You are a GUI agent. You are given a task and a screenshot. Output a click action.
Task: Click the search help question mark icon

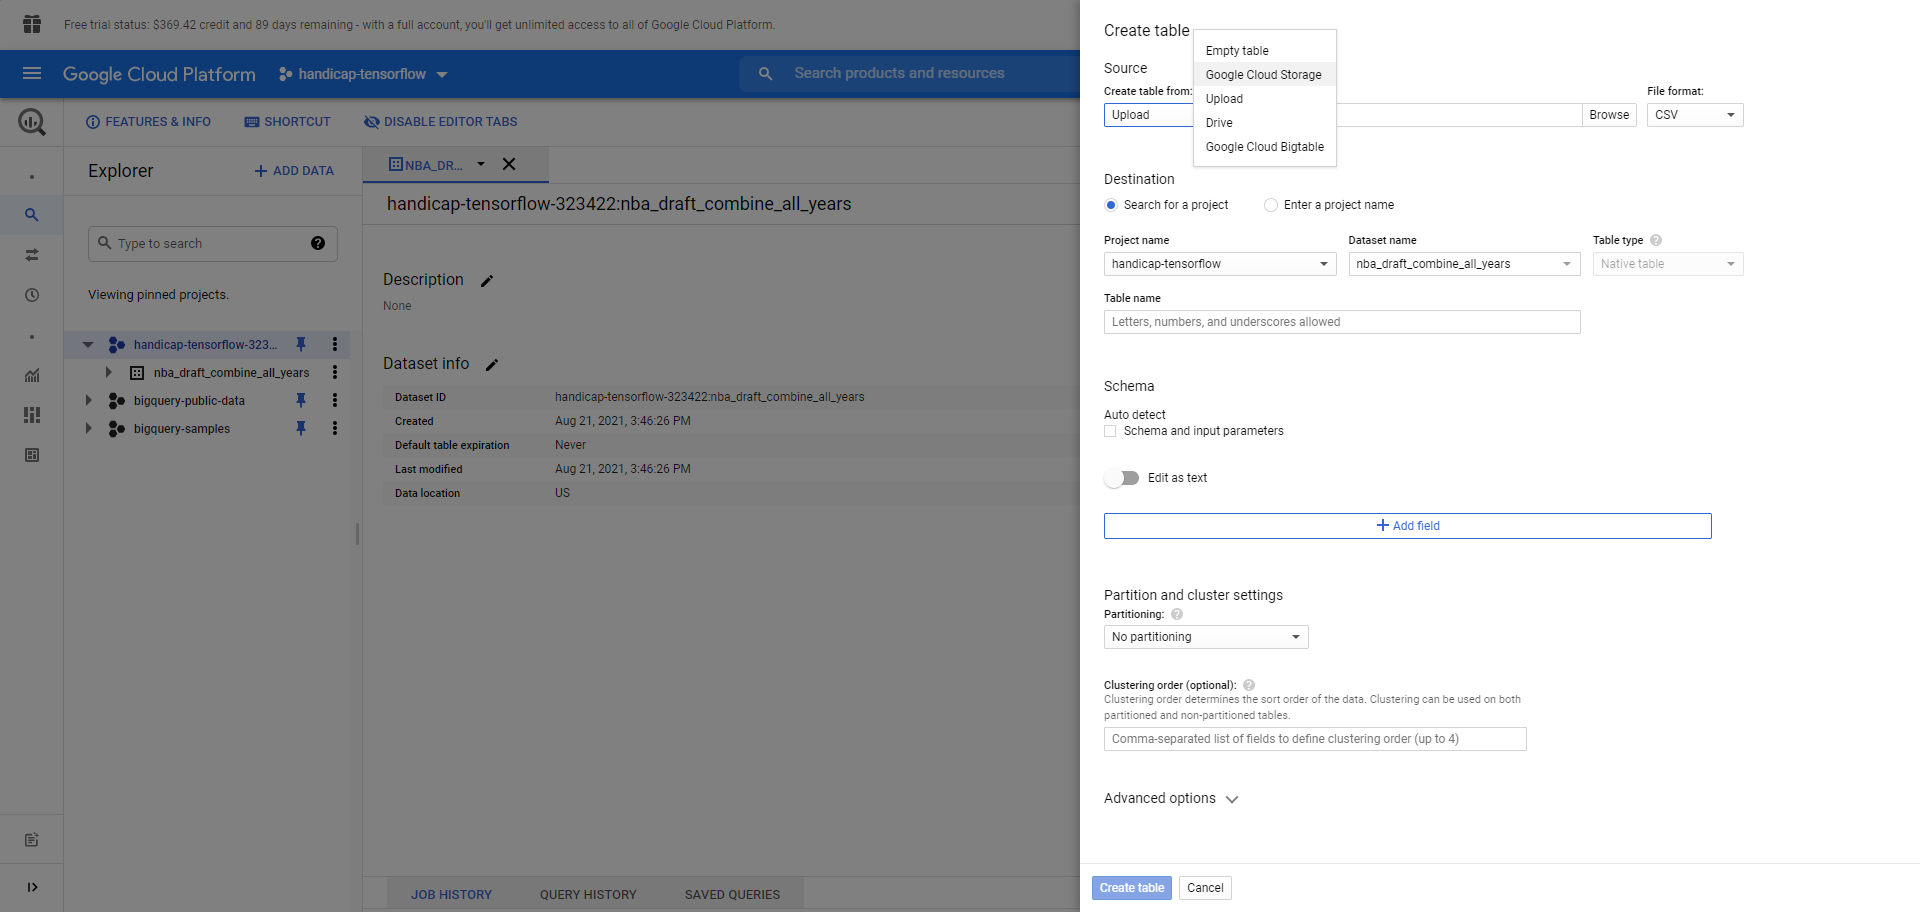click(x=318, y=243)
